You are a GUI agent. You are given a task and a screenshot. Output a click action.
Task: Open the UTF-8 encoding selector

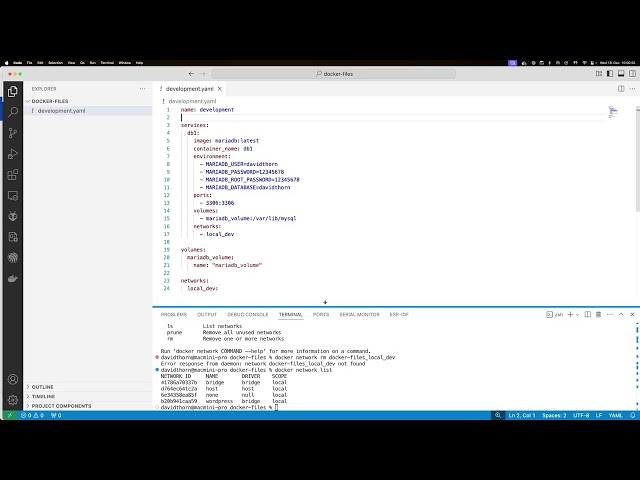point(581,415)
